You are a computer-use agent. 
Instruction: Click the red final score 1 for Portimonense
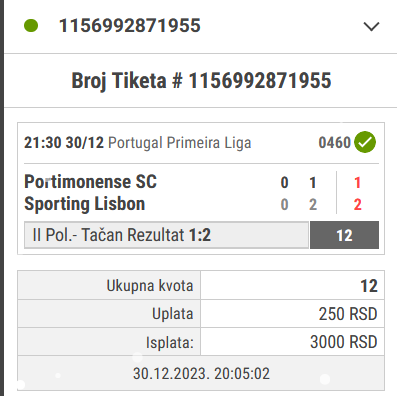coord(357,183)
